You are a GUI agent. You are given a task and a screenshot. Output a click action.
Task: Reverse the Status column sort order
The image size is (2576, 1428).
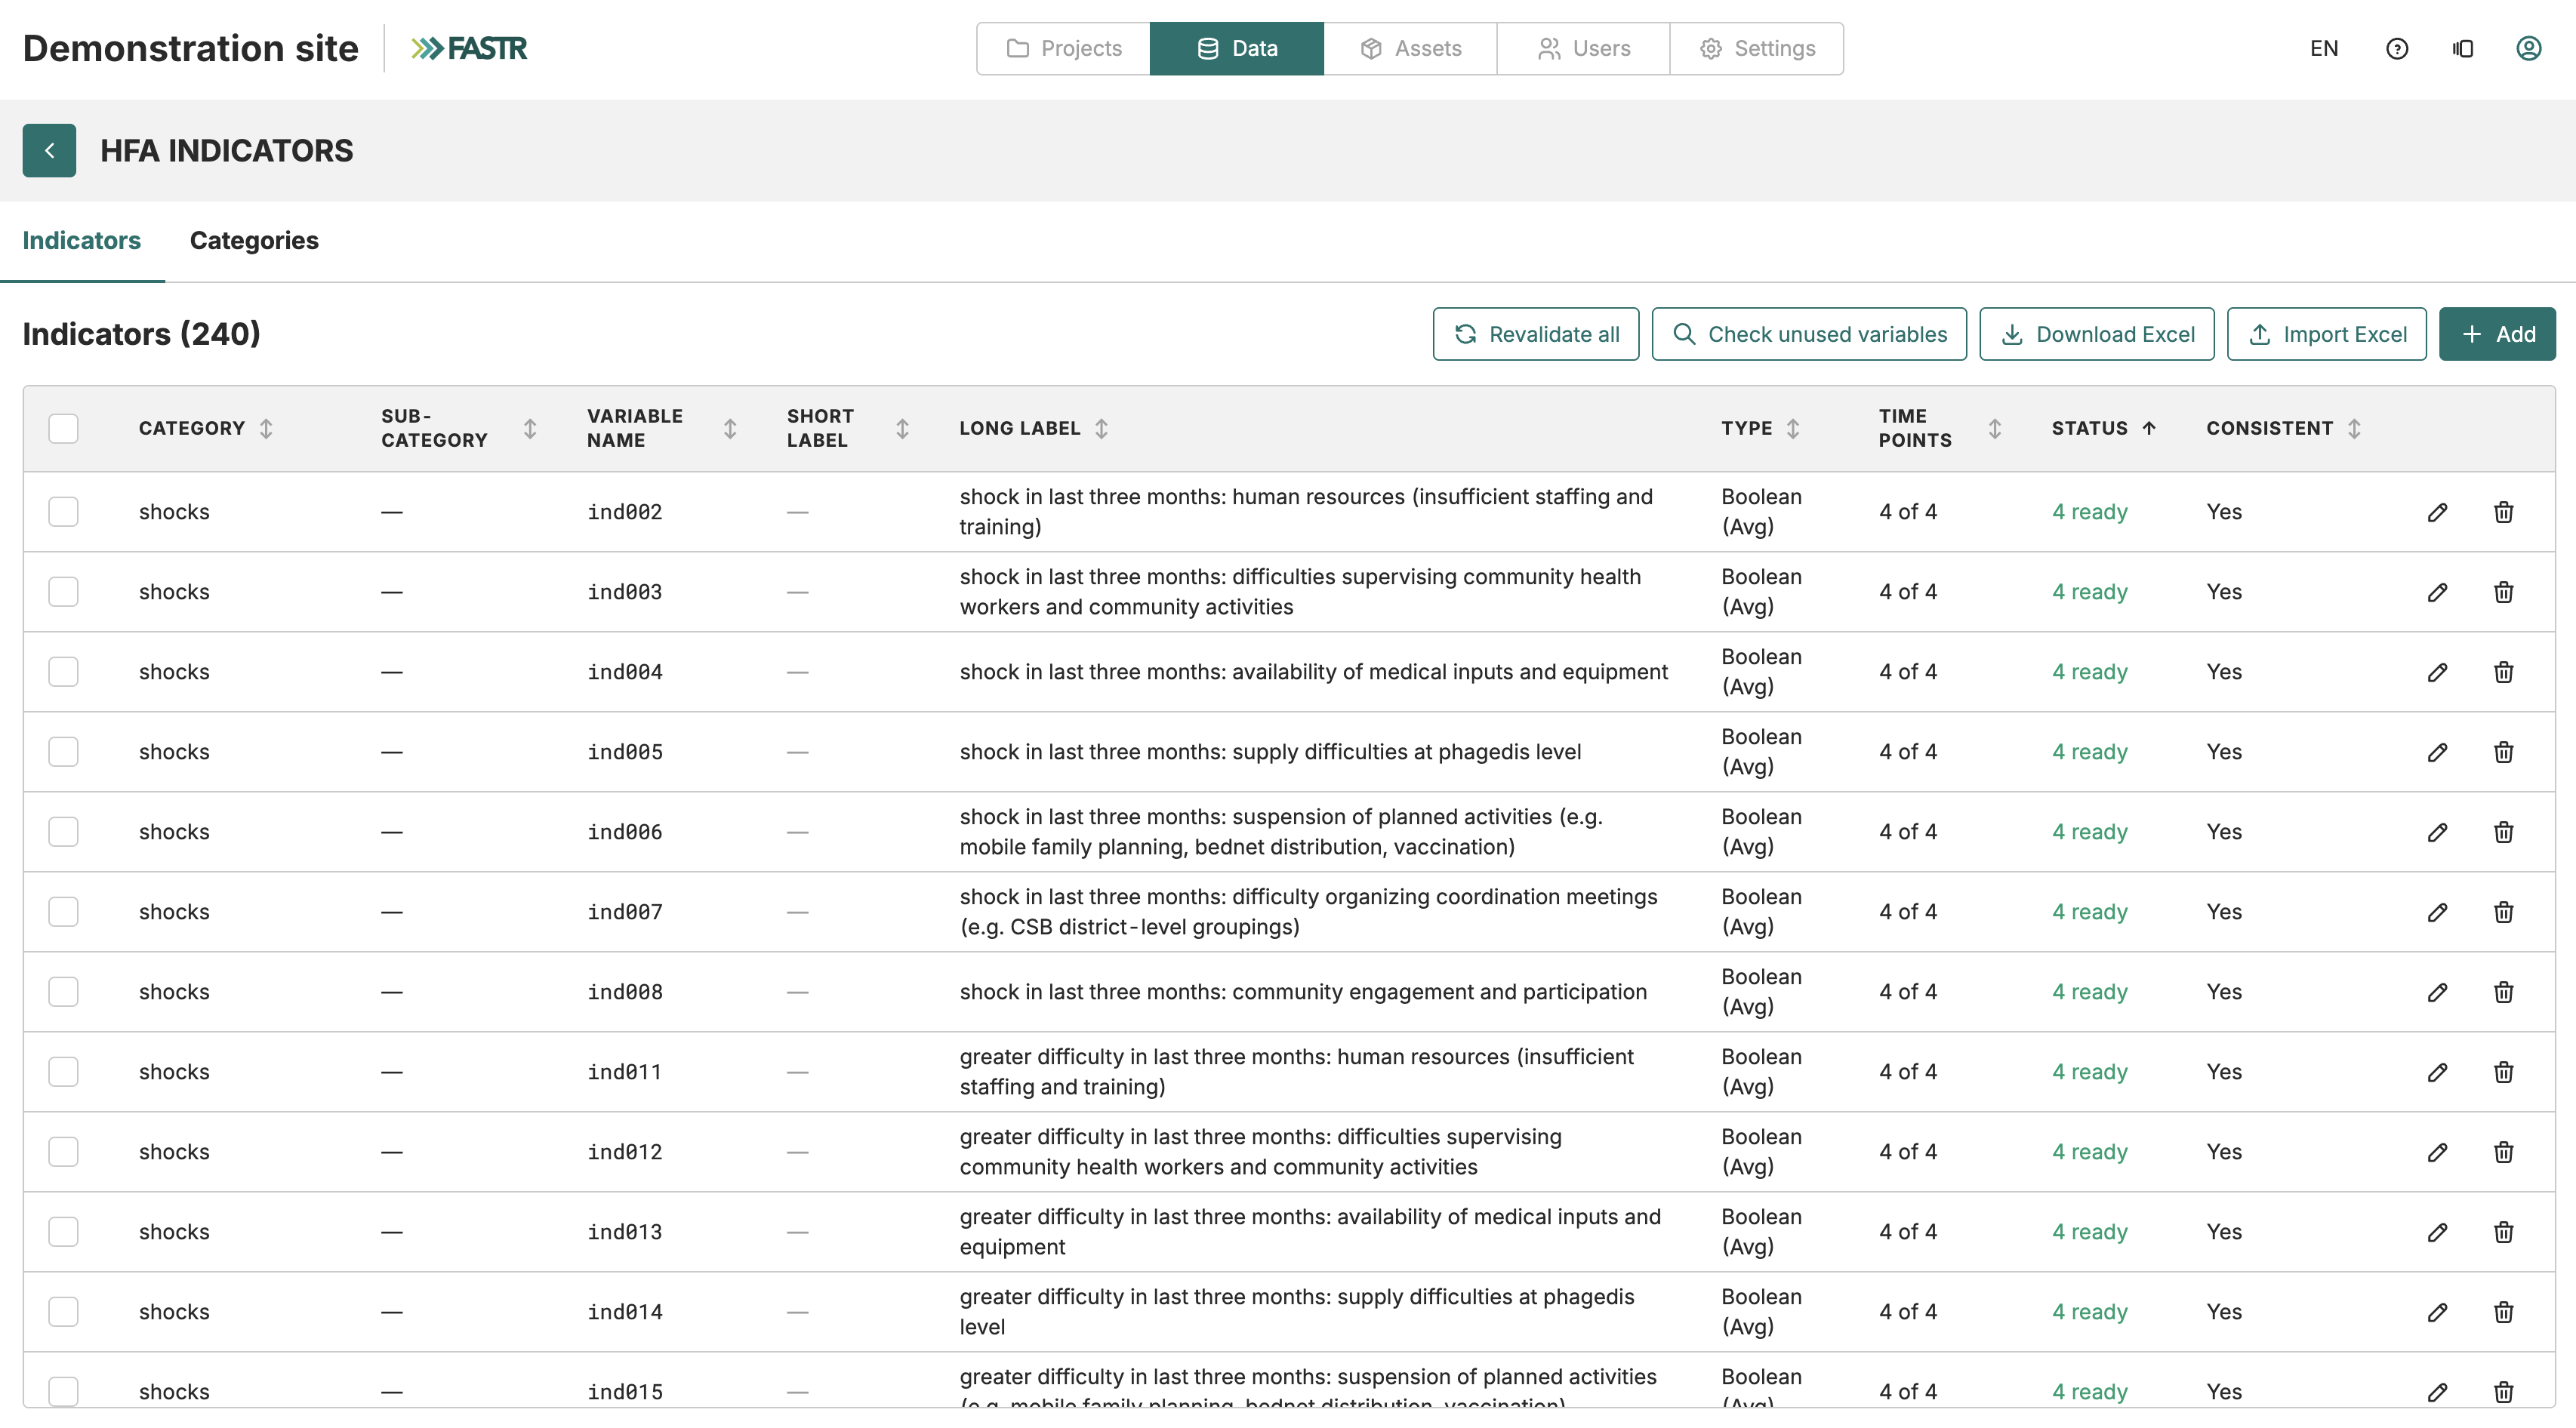click(2149, 428)
